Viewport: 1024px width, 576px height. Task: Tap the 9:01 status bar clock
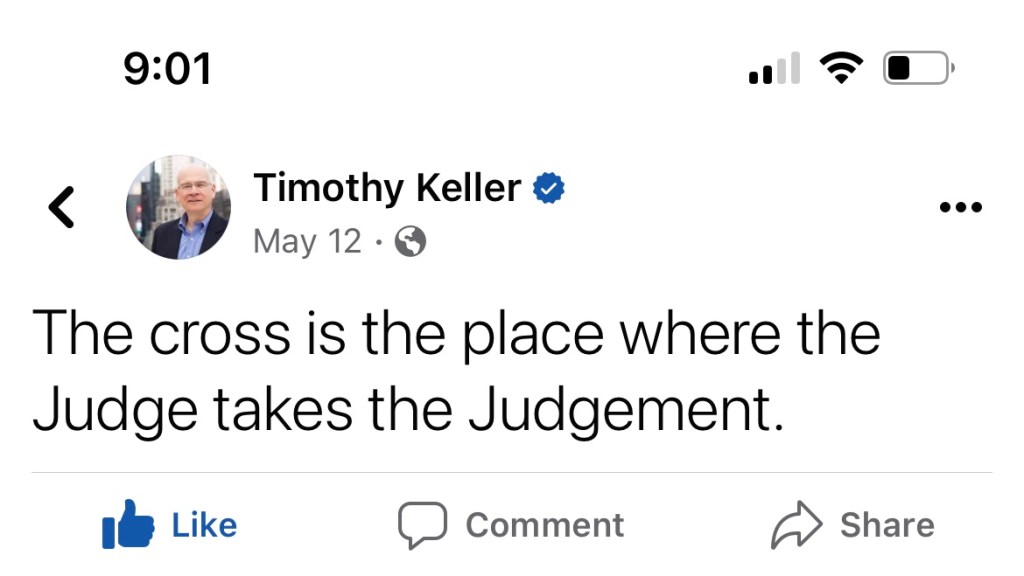[x=168, y=69]
